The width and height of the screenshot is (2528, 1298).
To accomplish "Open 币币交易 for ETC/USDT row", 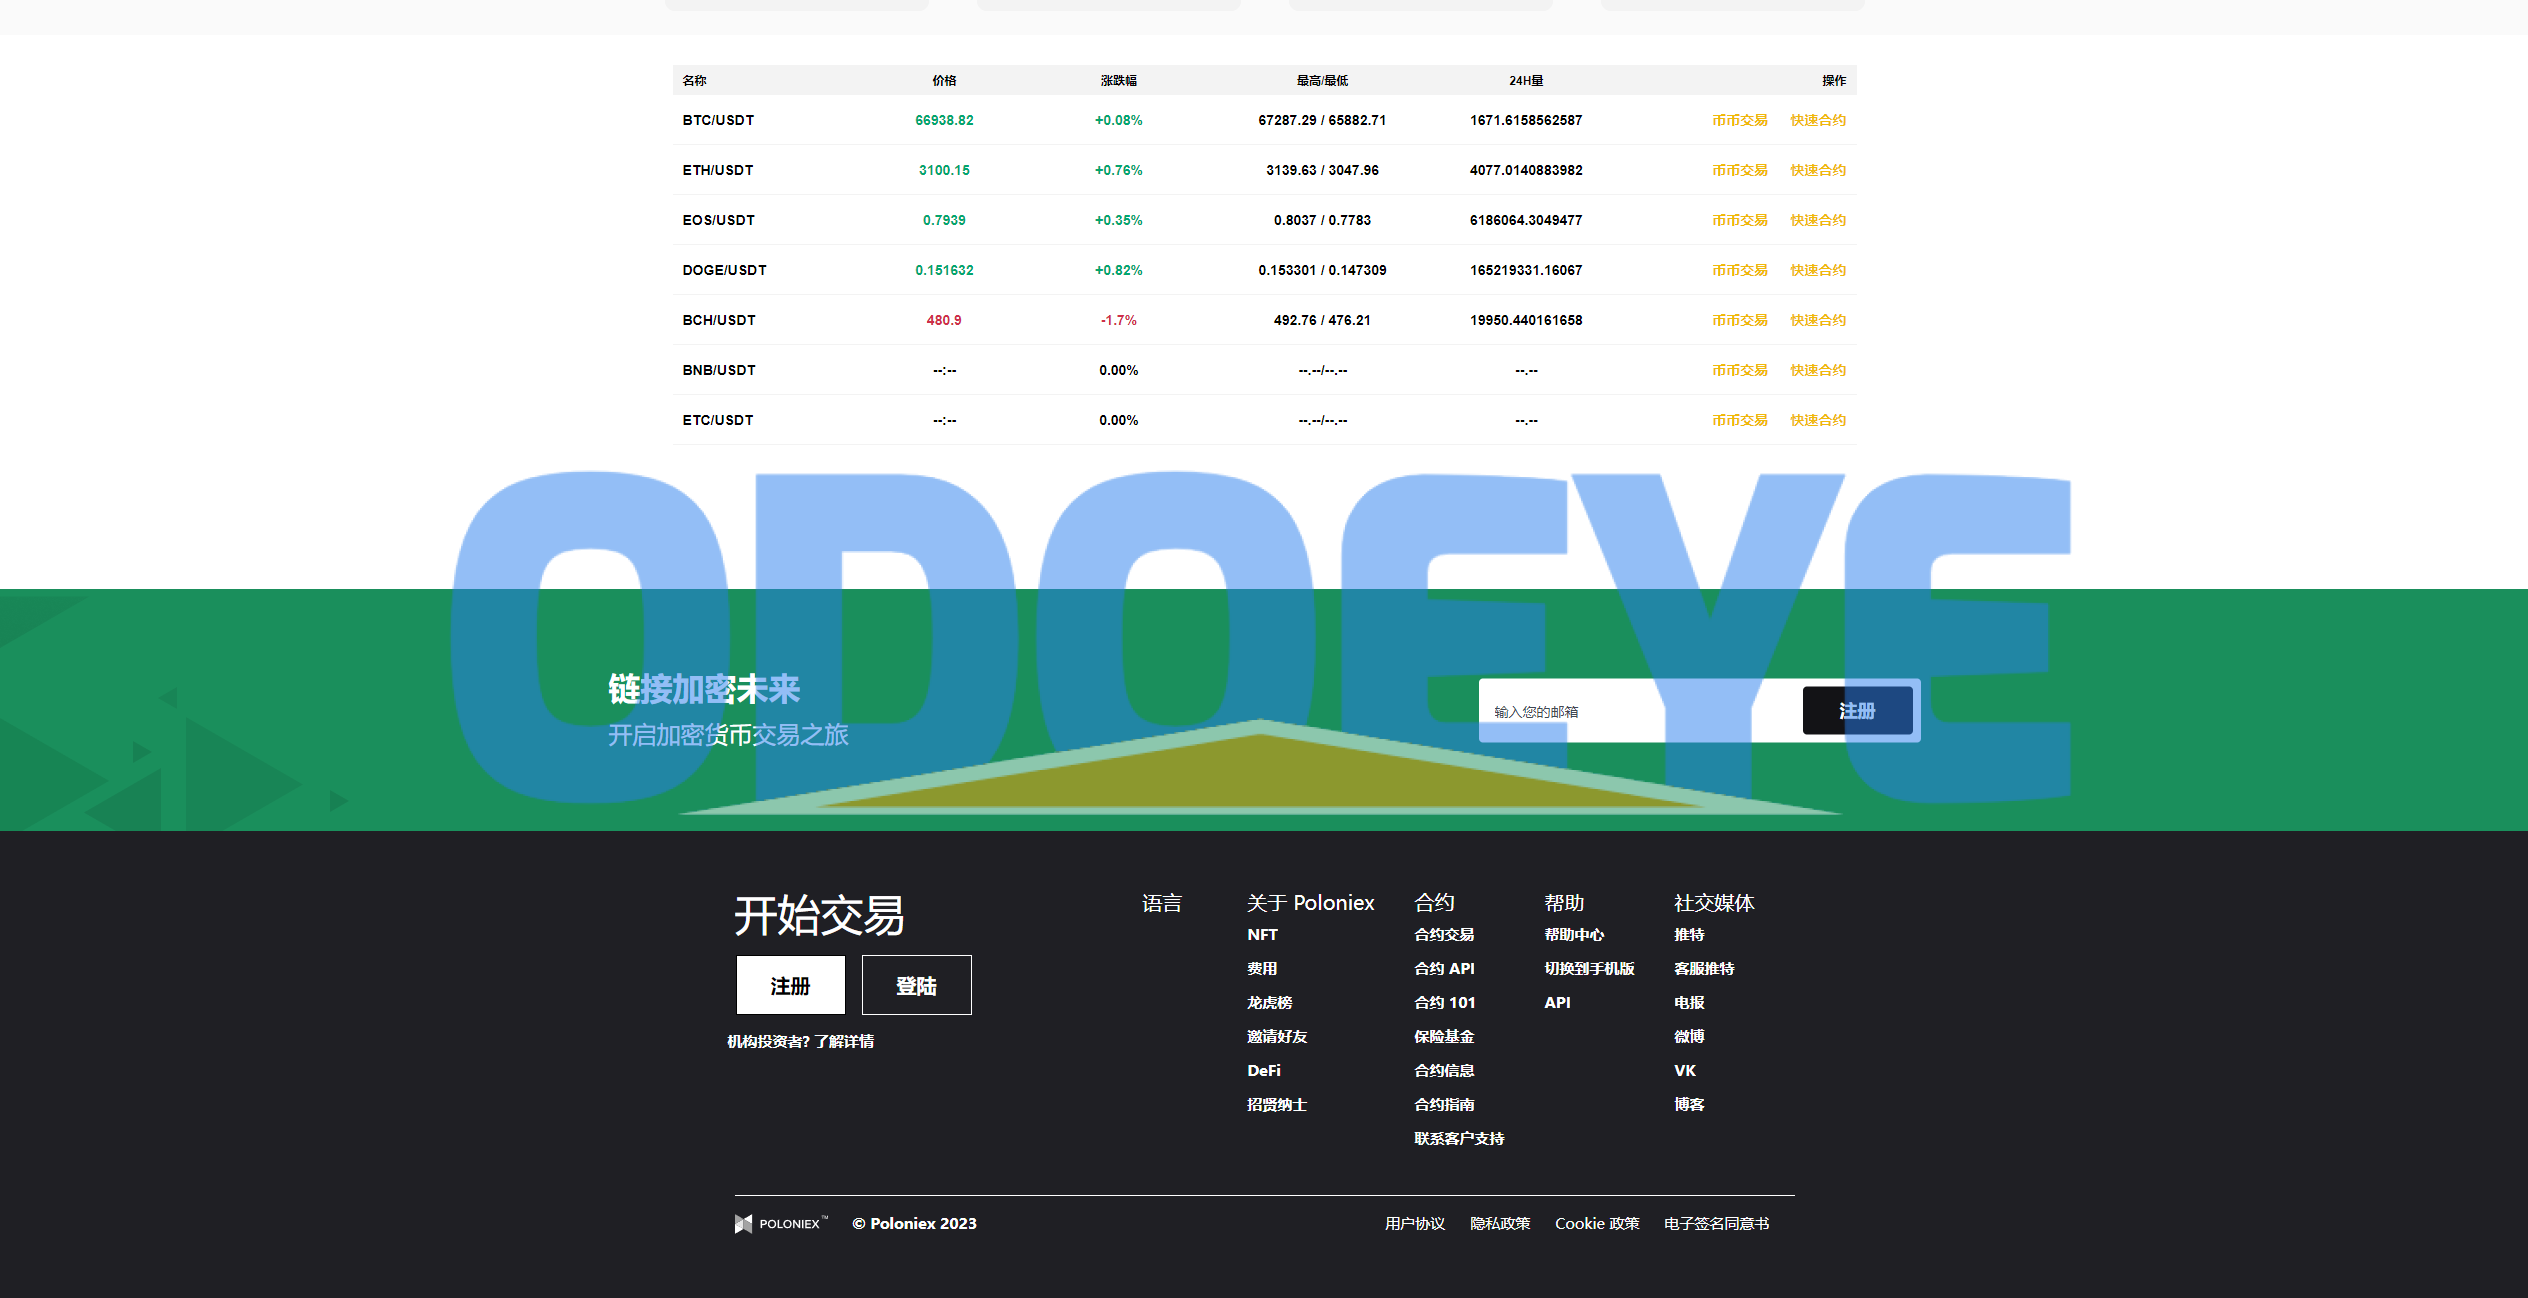I will (1739, 420).
